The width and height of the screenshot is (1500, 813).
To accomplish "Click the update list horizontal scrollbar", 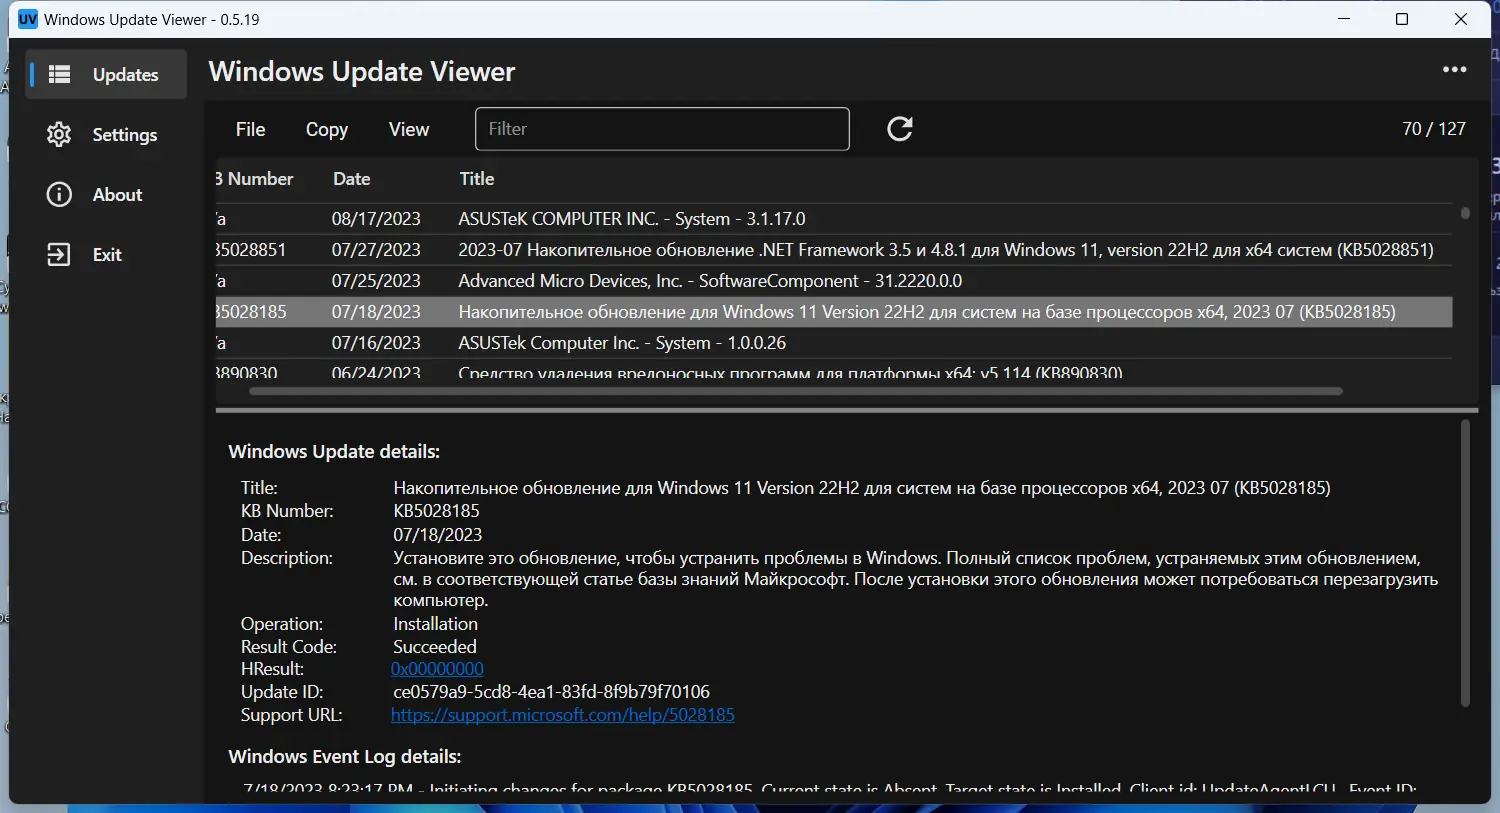I will (795, 391).
